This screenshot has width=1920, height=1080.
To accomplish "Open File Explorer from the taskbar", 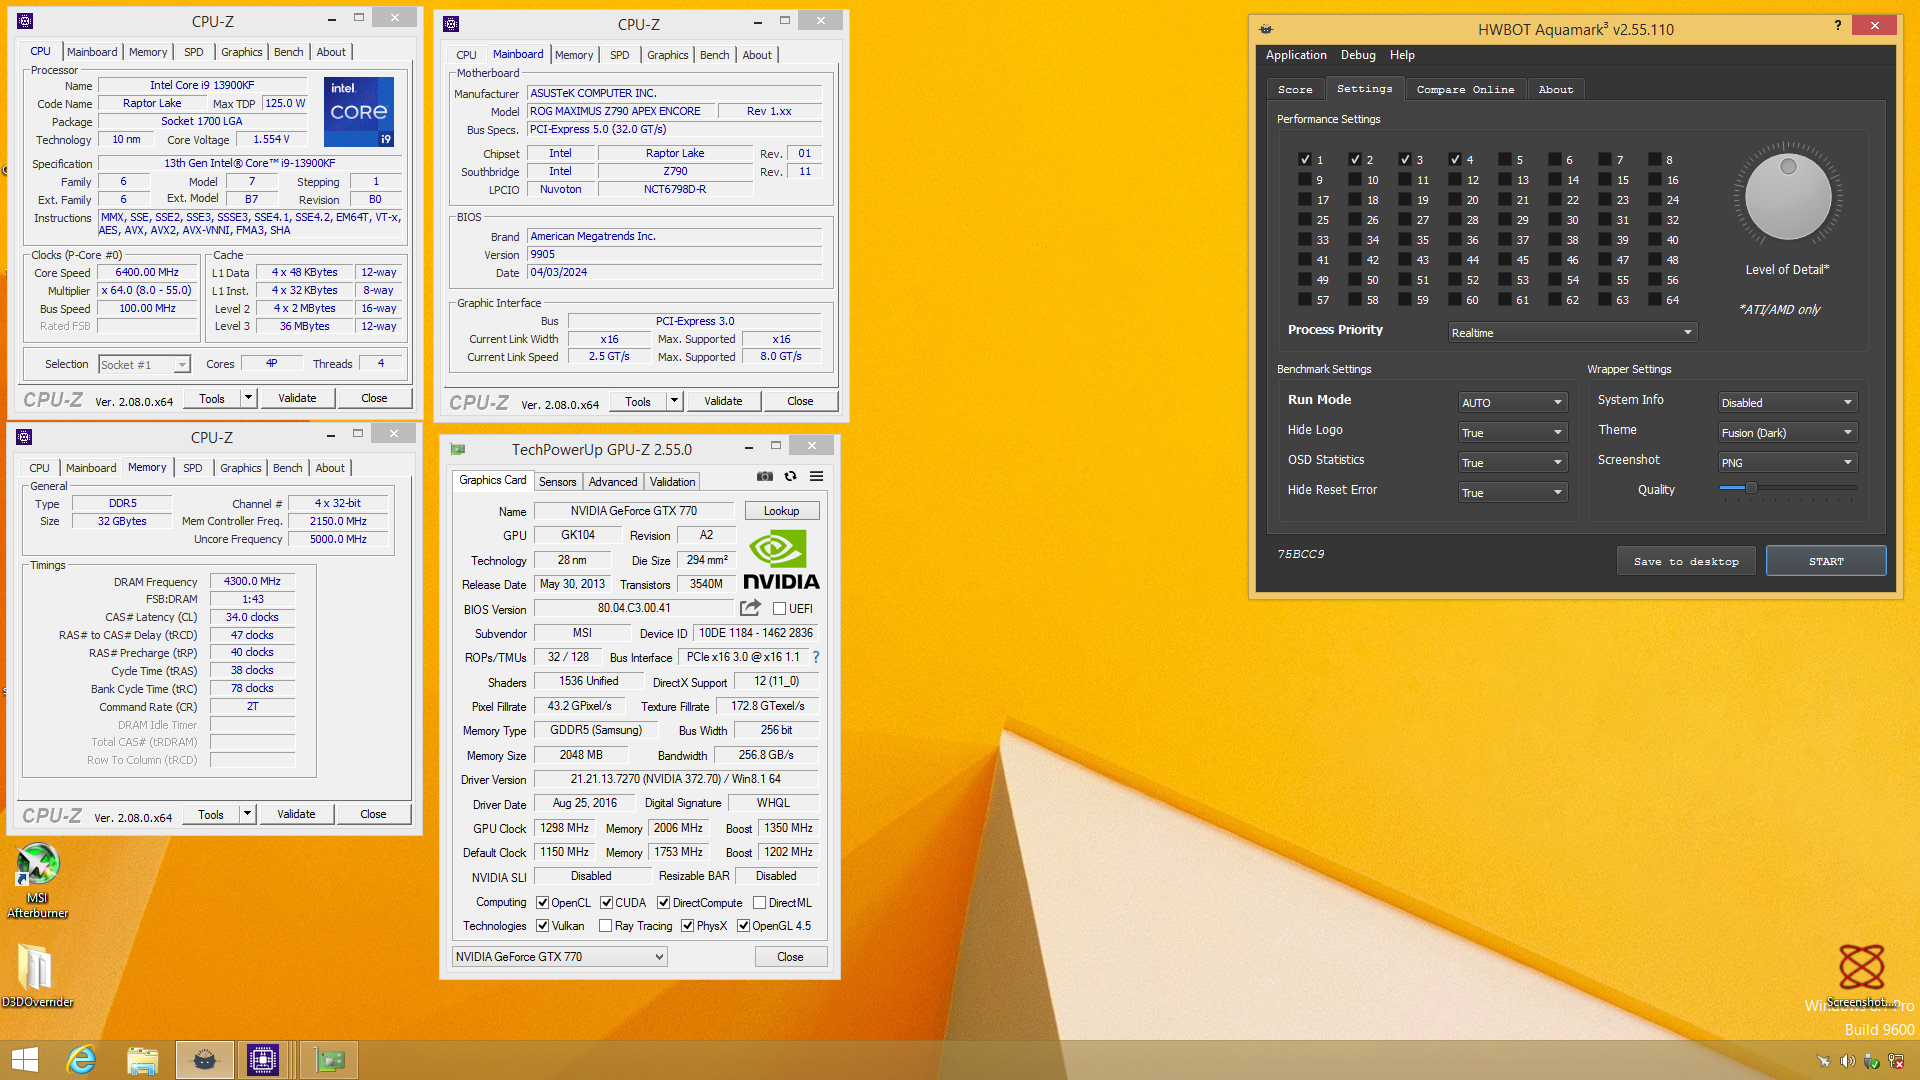I will click(x=143, y=1060).
